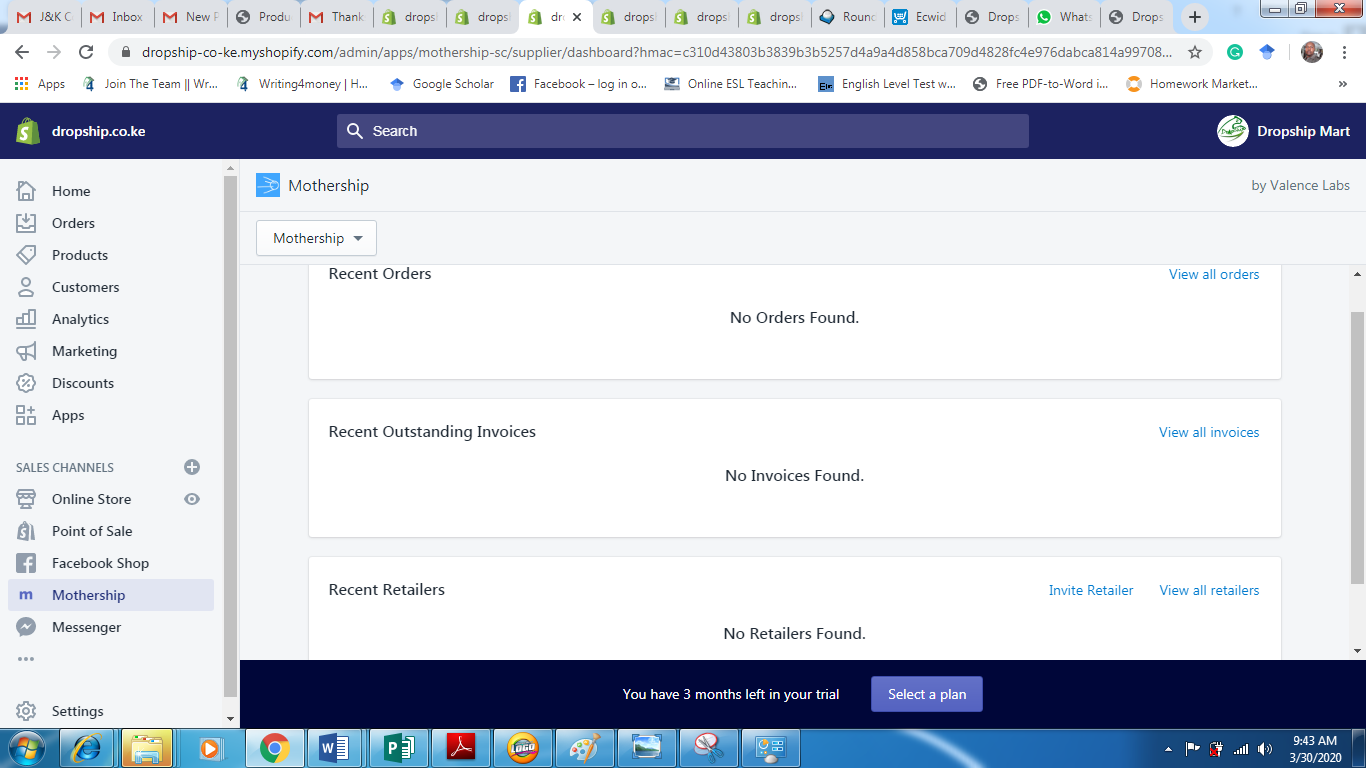Screen dimensions: 1366x768
Task: Click Mothership app logo icon
Action: click(x=268, y=185)
